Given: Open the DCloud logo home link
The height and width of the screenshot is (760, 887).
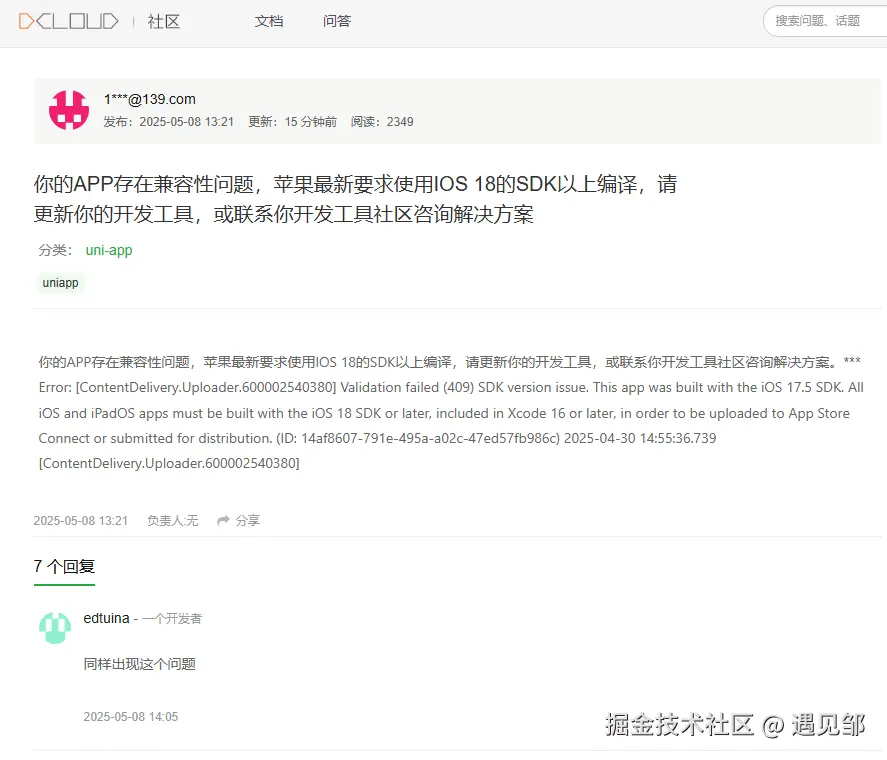Looking at the screenshot, I should point(68,22).
